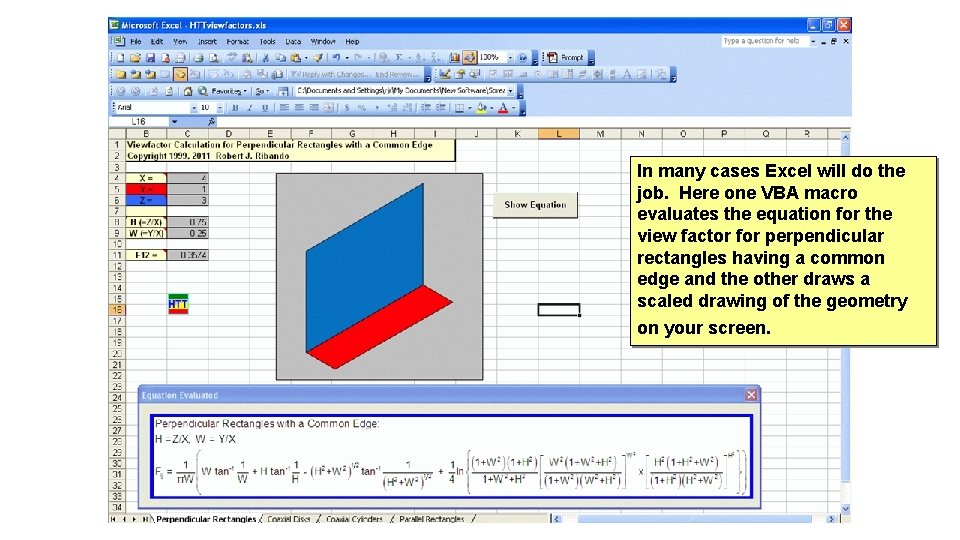Open the Zoom 100% dropdown

[x=510, y=58]
